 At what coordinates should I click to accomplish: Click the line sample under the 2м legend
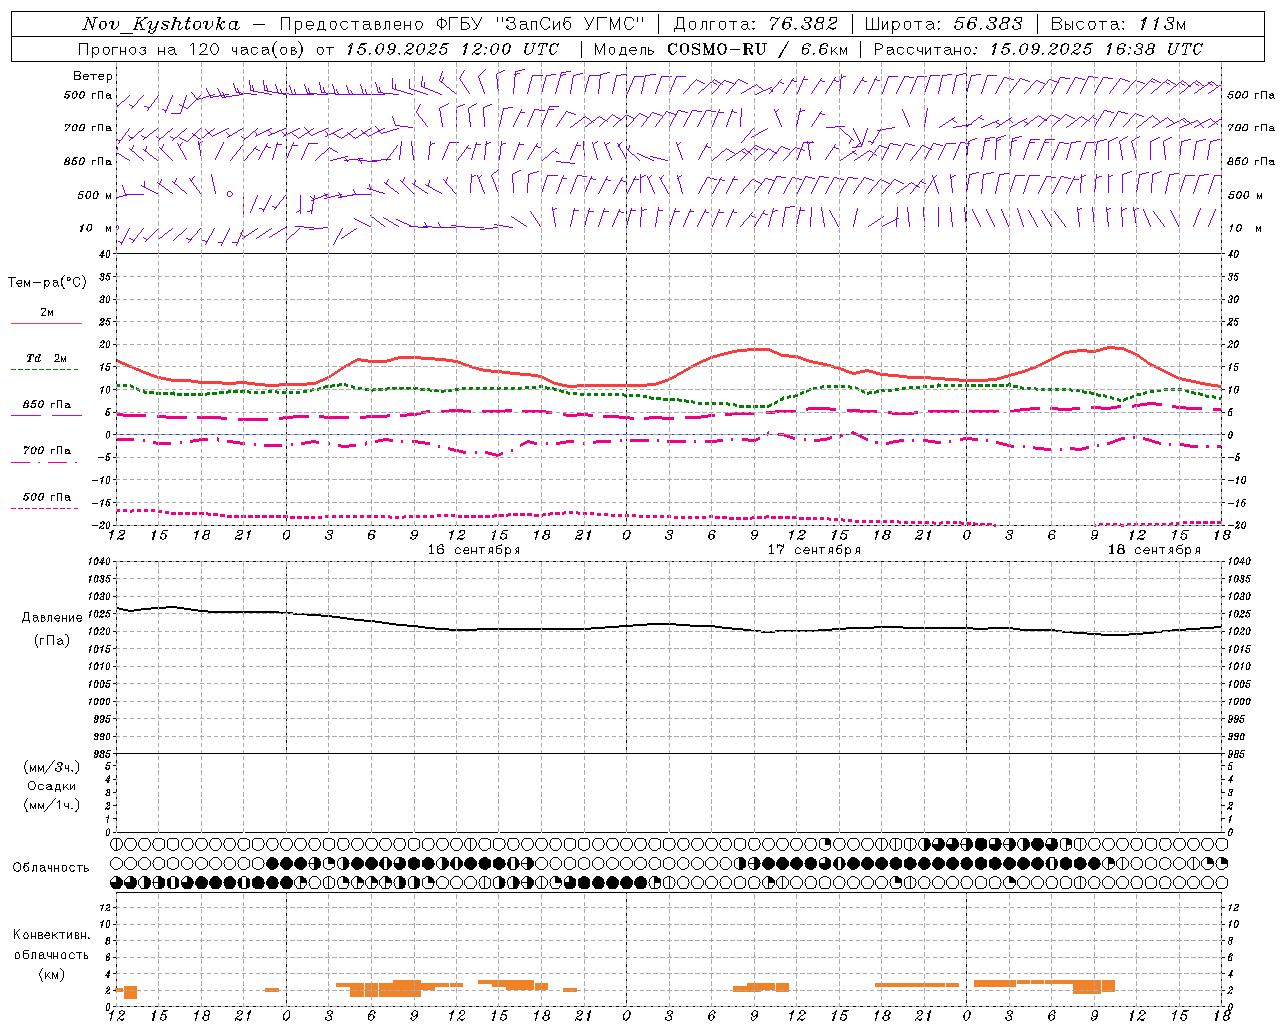coord(46,324)
